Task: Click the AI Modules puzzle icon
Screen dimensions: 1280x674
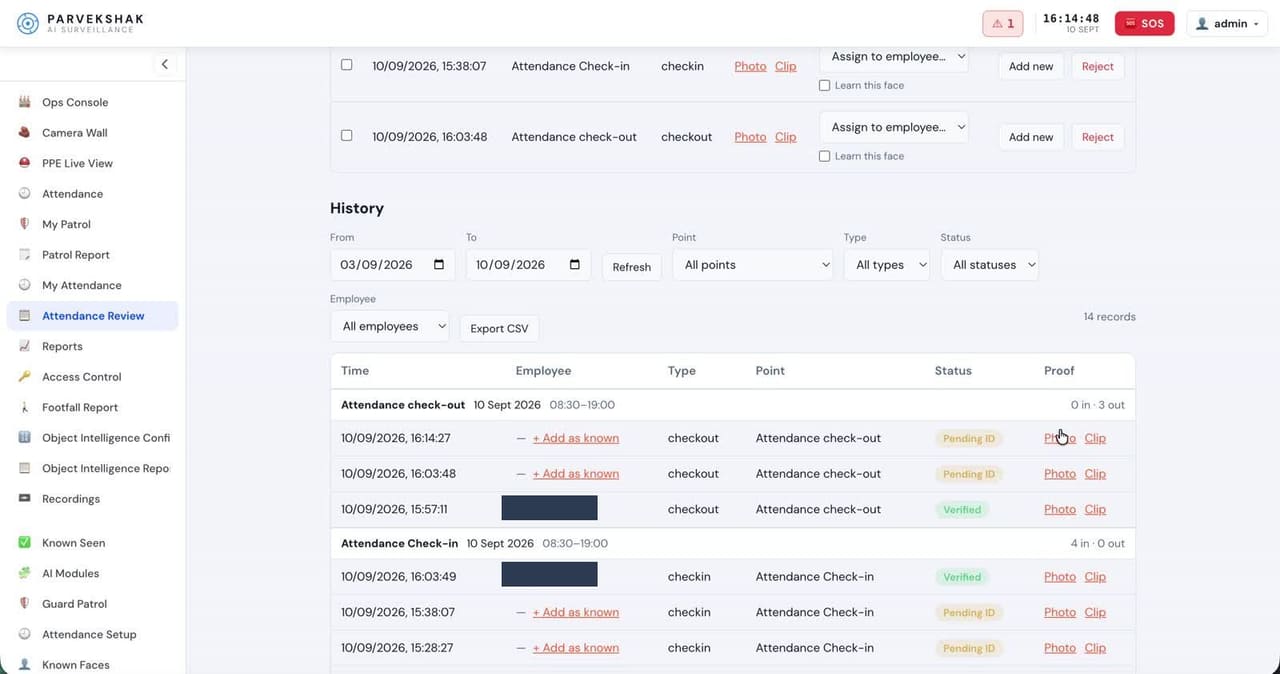Action: (x=24, y=573)
